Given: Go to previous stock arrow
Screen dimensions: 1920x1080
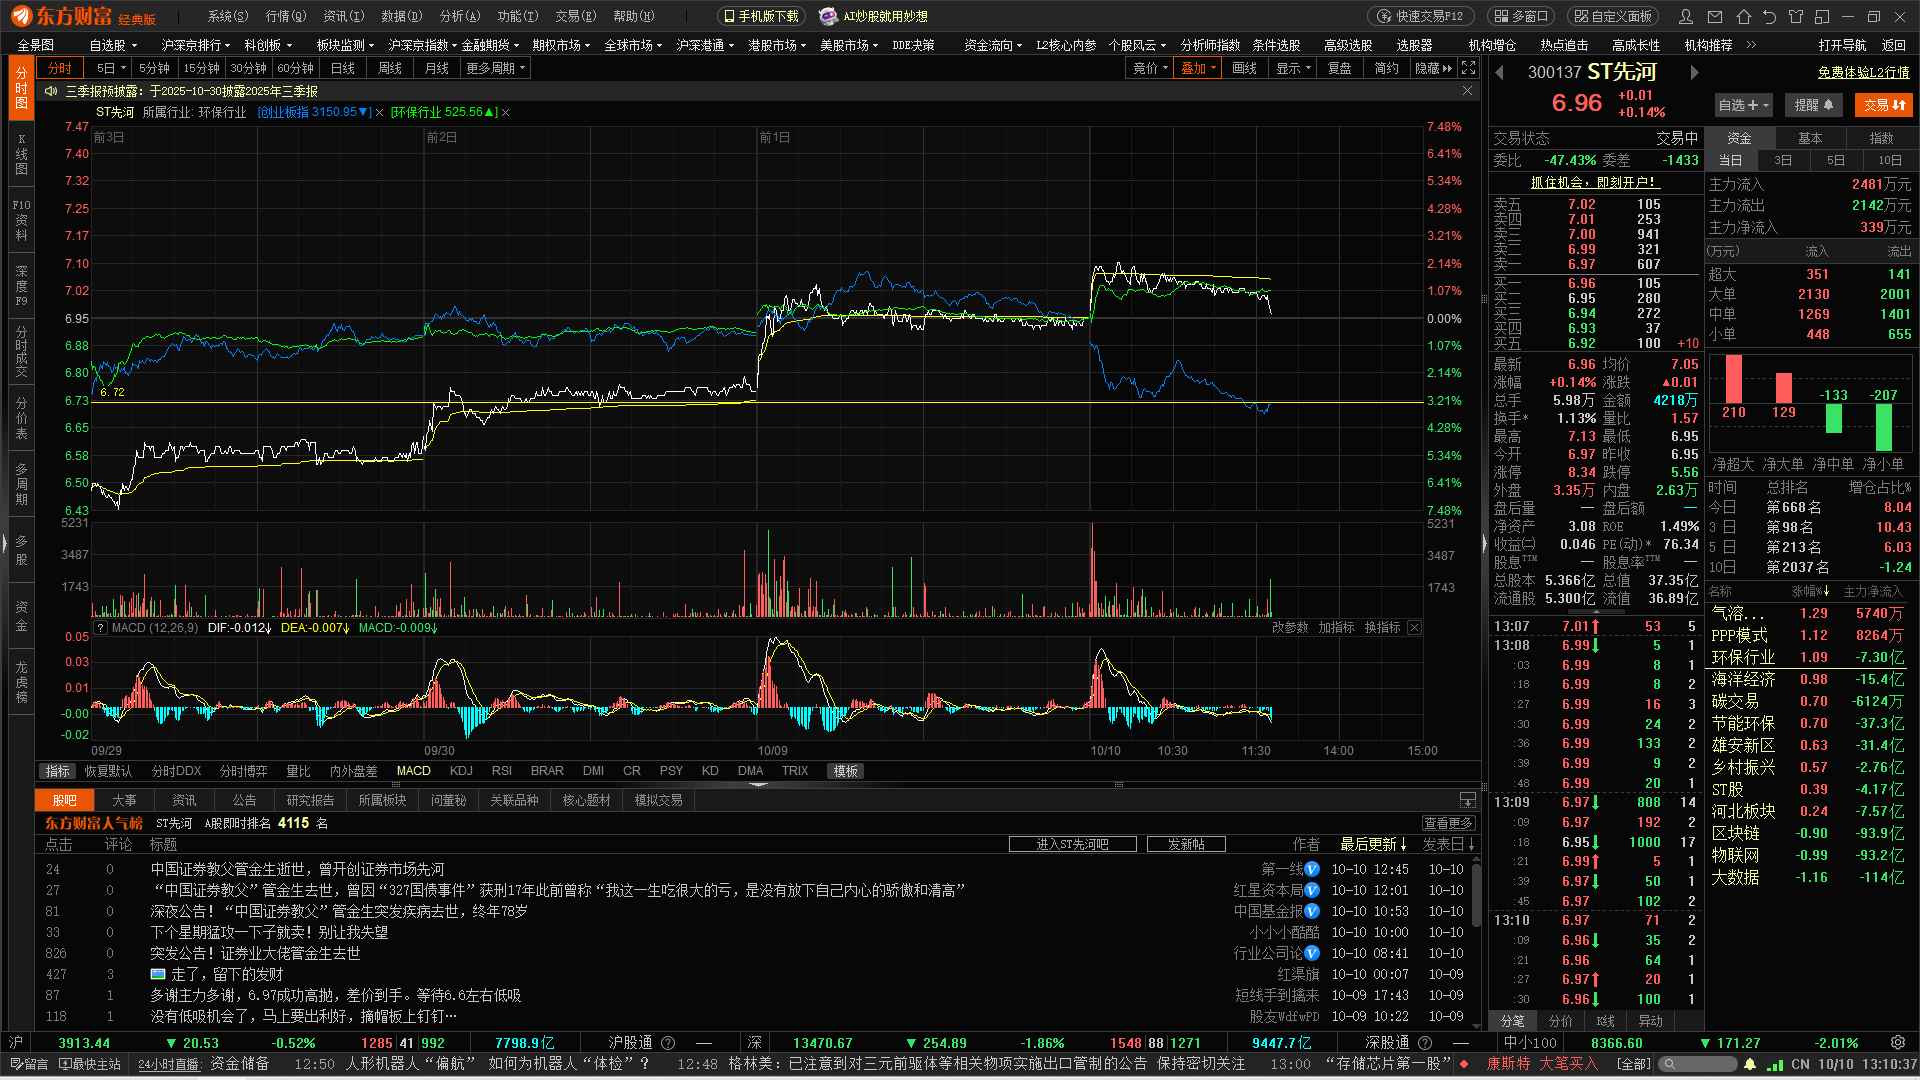Looking at the screenshot, I should click(x=1499, y=72).
